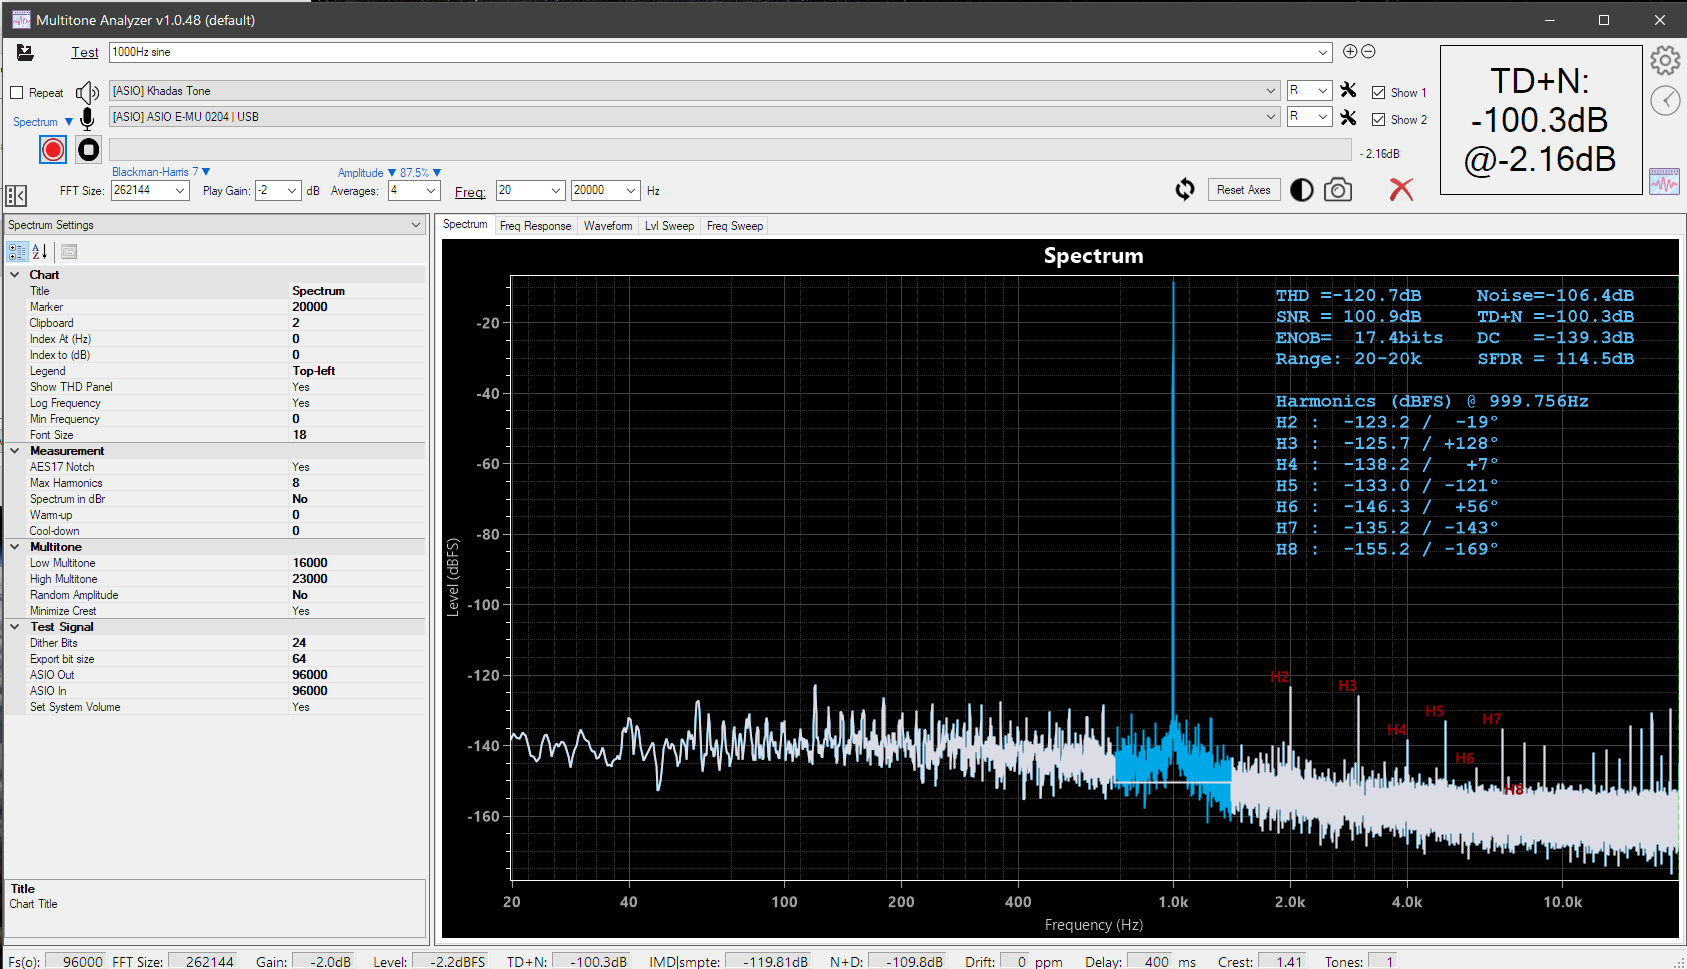Screen dimensions: 1687x969
Task: Collapse the Test Signal property group
Action: click(15, 627)
